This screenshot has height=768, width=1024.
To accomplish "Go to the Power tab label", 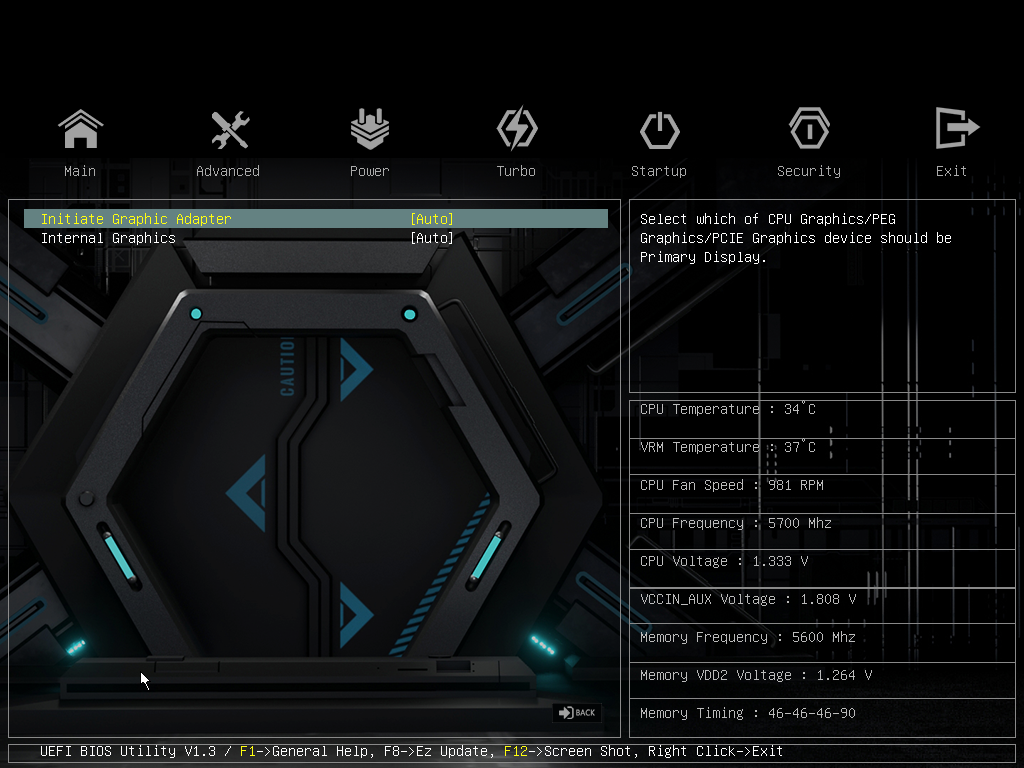I will click(370, 171).
